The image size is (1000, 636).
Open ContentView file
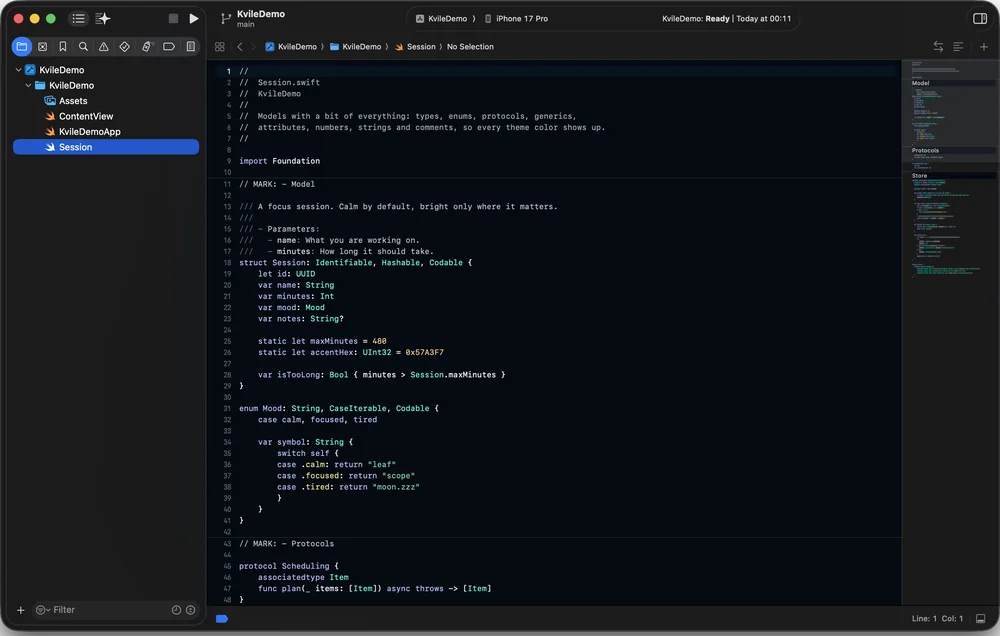[x=78, y=116]
